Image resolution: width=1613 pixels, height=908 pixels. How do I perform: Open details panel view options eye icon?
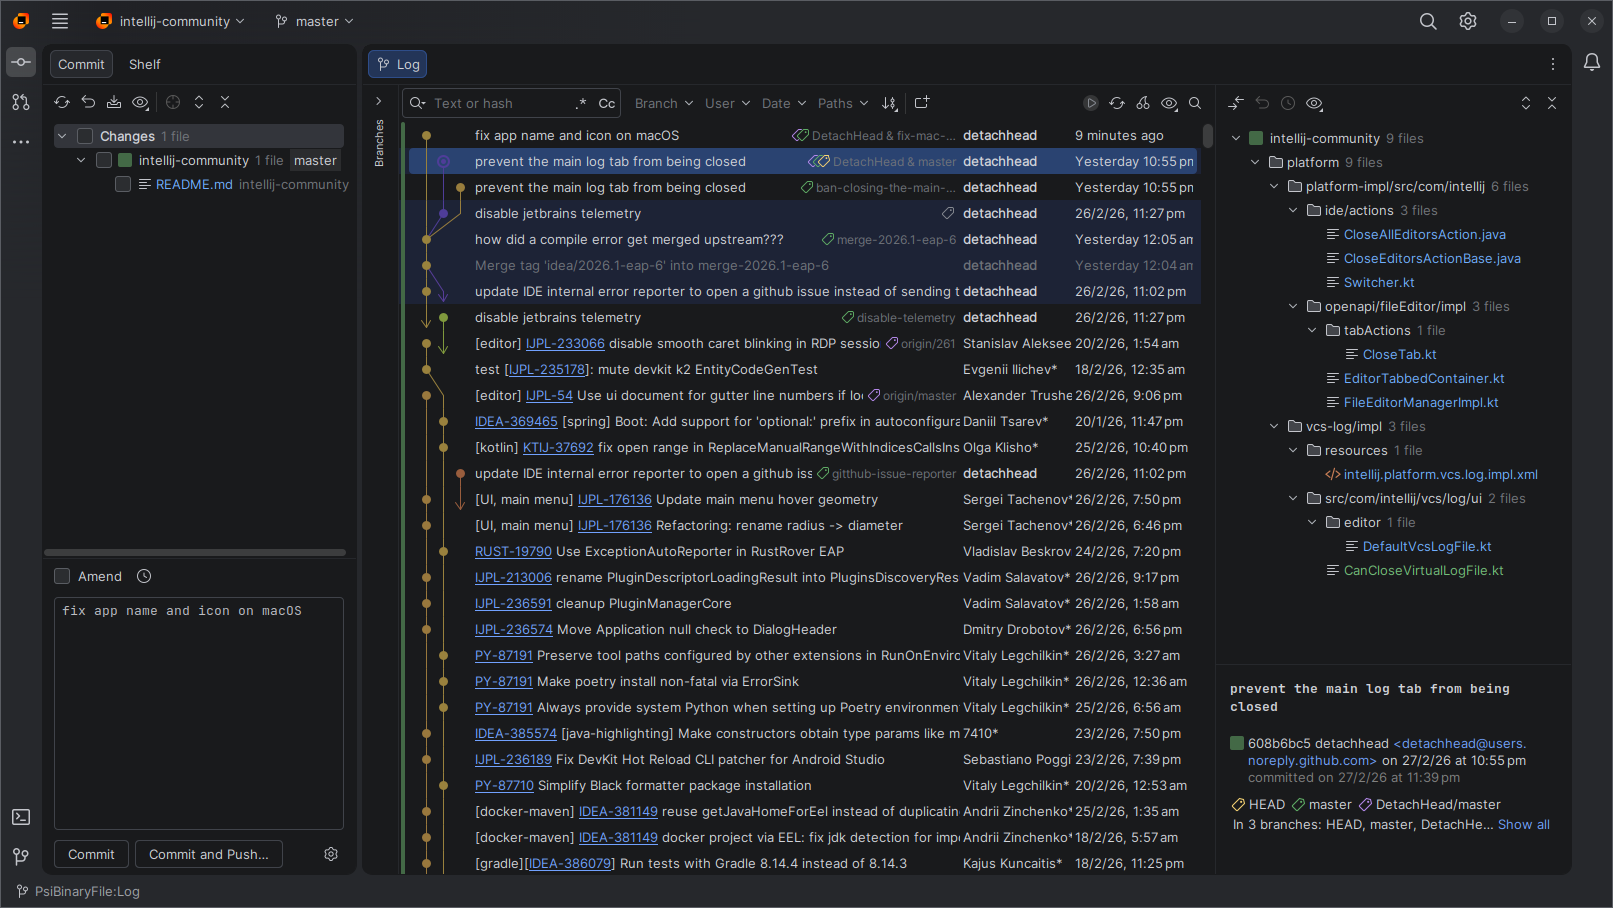click(1314, 103)
